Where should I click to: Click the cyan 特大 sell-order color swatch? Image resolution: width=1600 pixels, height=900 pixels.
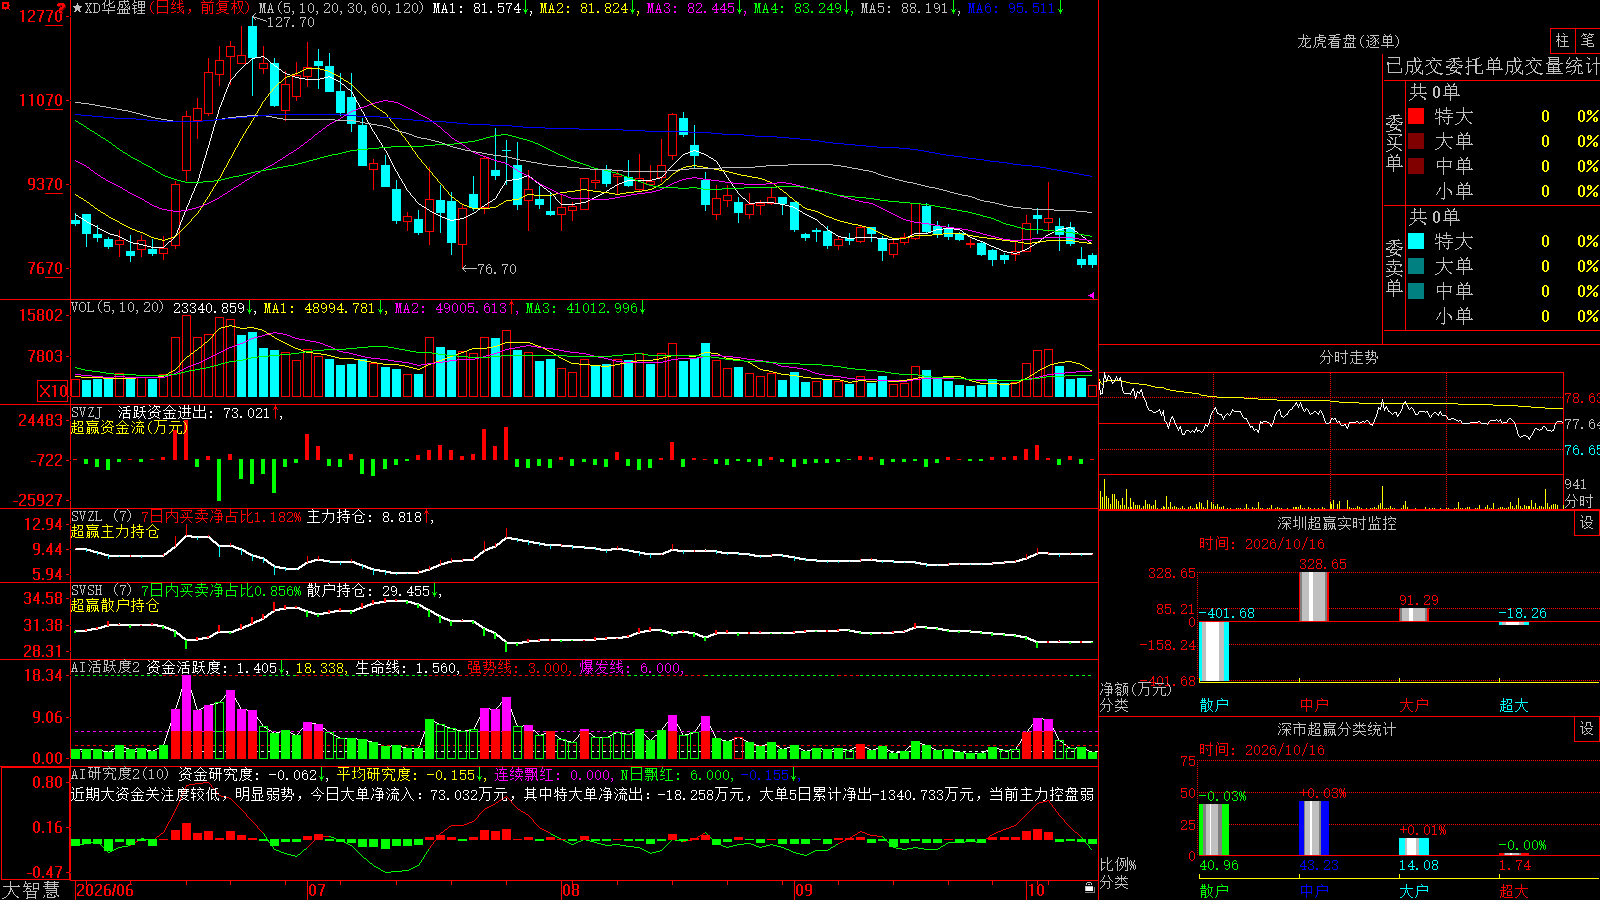1416,241
